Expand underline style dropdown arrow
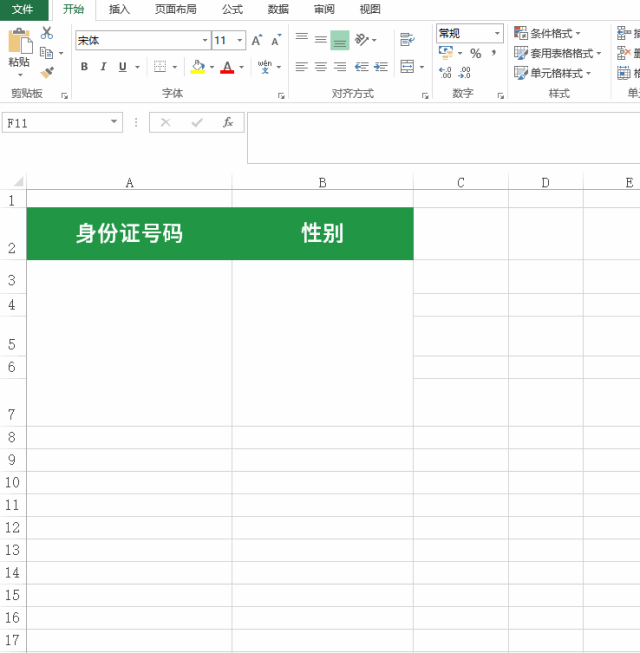 click(137, 67)
